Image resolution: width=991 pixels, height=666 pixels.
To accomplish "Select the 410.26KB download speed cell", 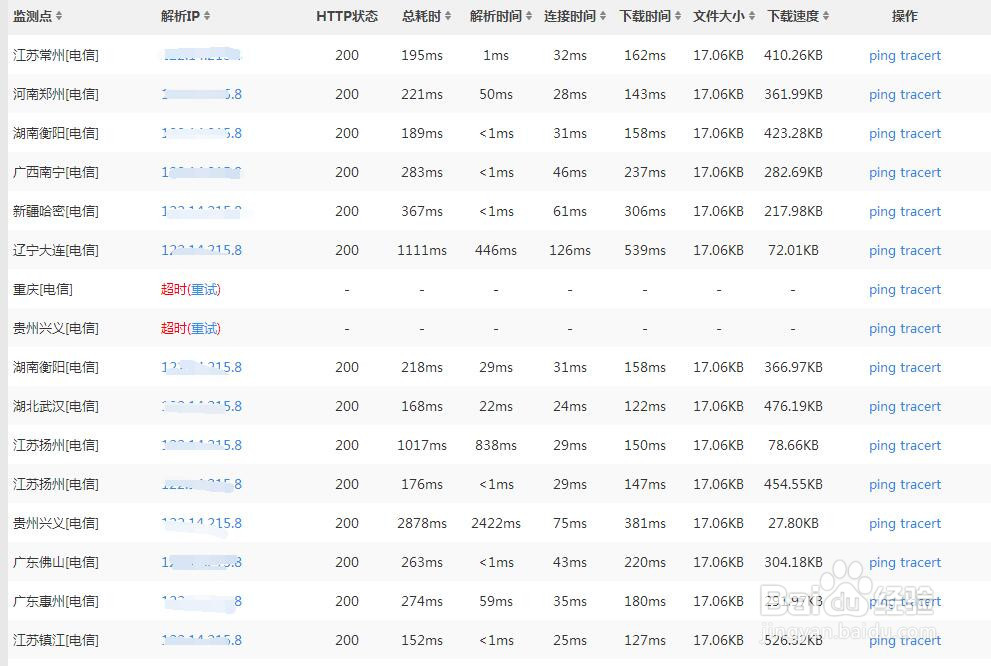I will tap(793, 55).
